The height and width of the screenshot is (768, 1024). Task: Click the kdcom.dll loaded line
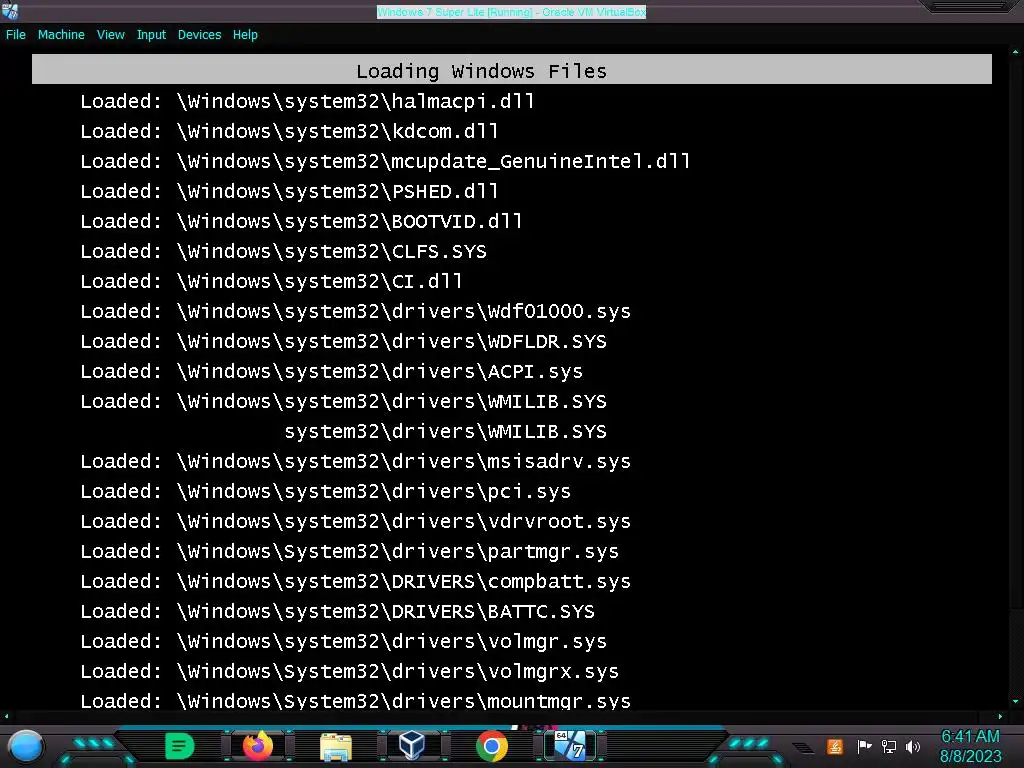289,132
